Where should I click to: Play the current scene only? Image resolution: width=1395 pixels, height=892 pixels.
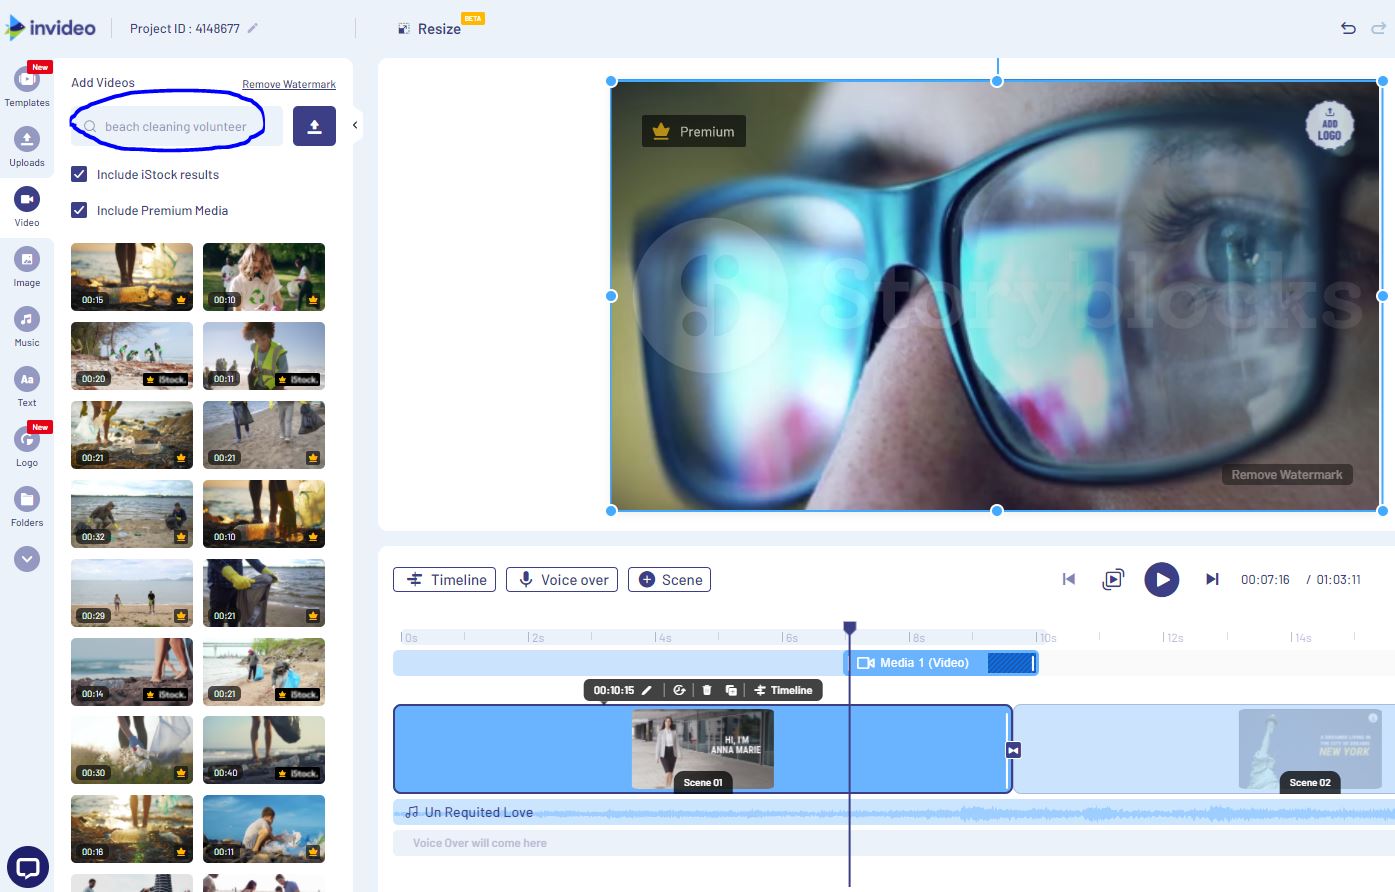tap(1113, 579)
